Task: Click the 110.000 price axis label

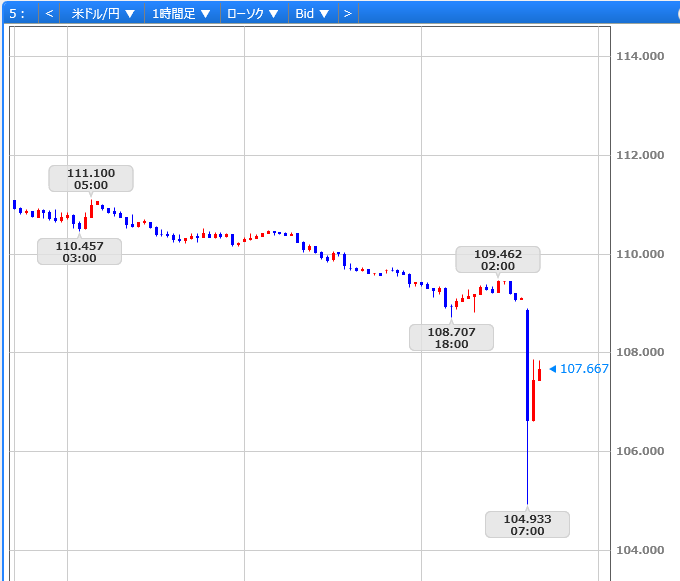Action: 640,254
